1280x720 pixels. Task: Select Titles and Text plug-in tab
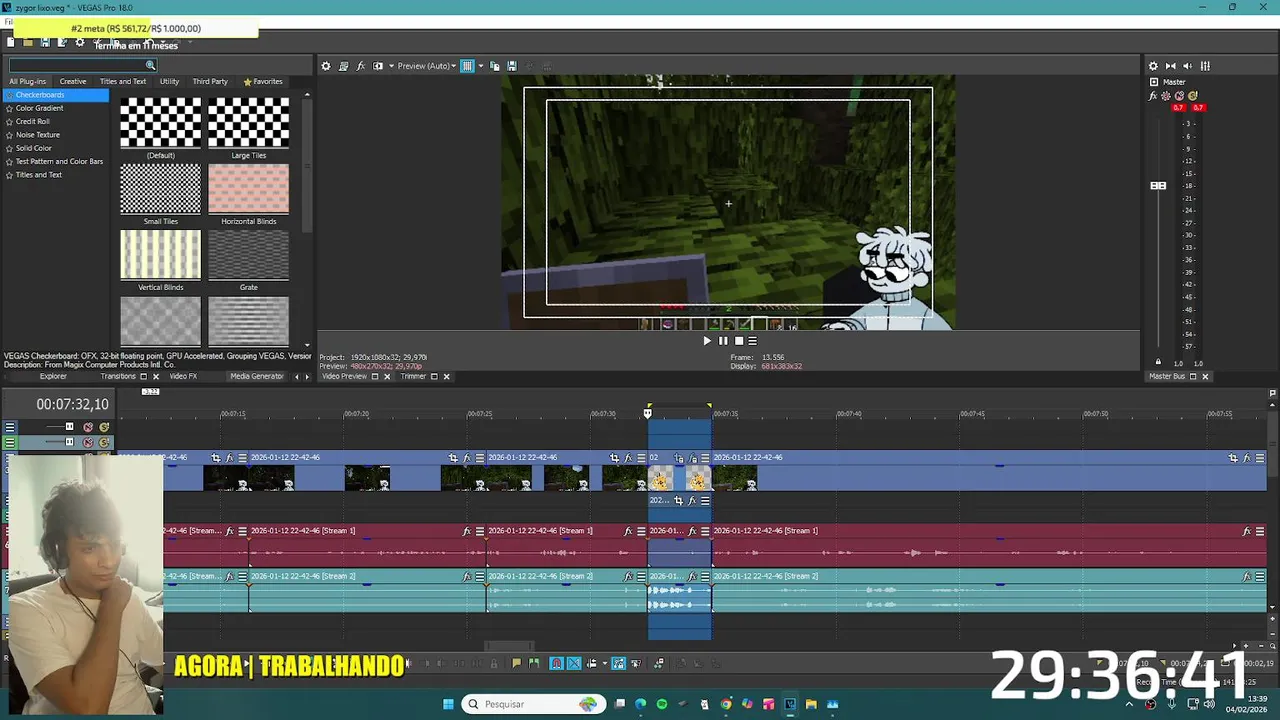click(x=123, y=81)
